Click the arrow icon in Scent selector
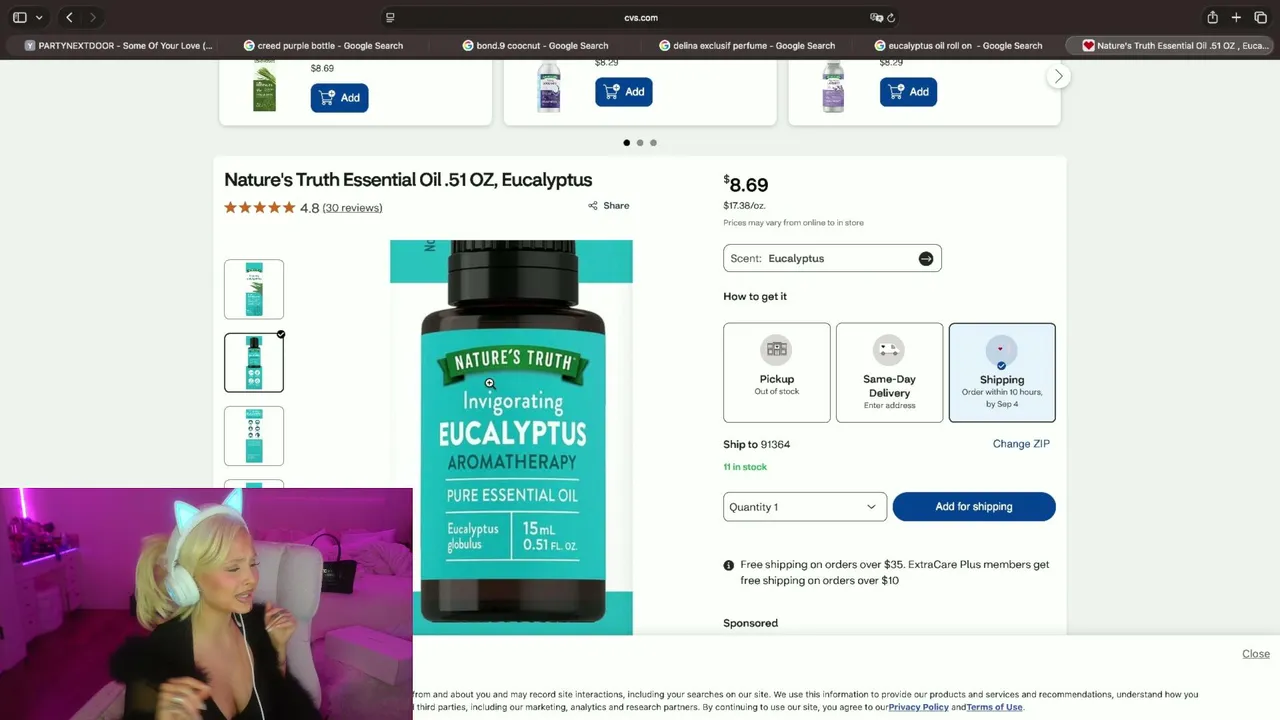The image size is (1280, 720). 926,259
